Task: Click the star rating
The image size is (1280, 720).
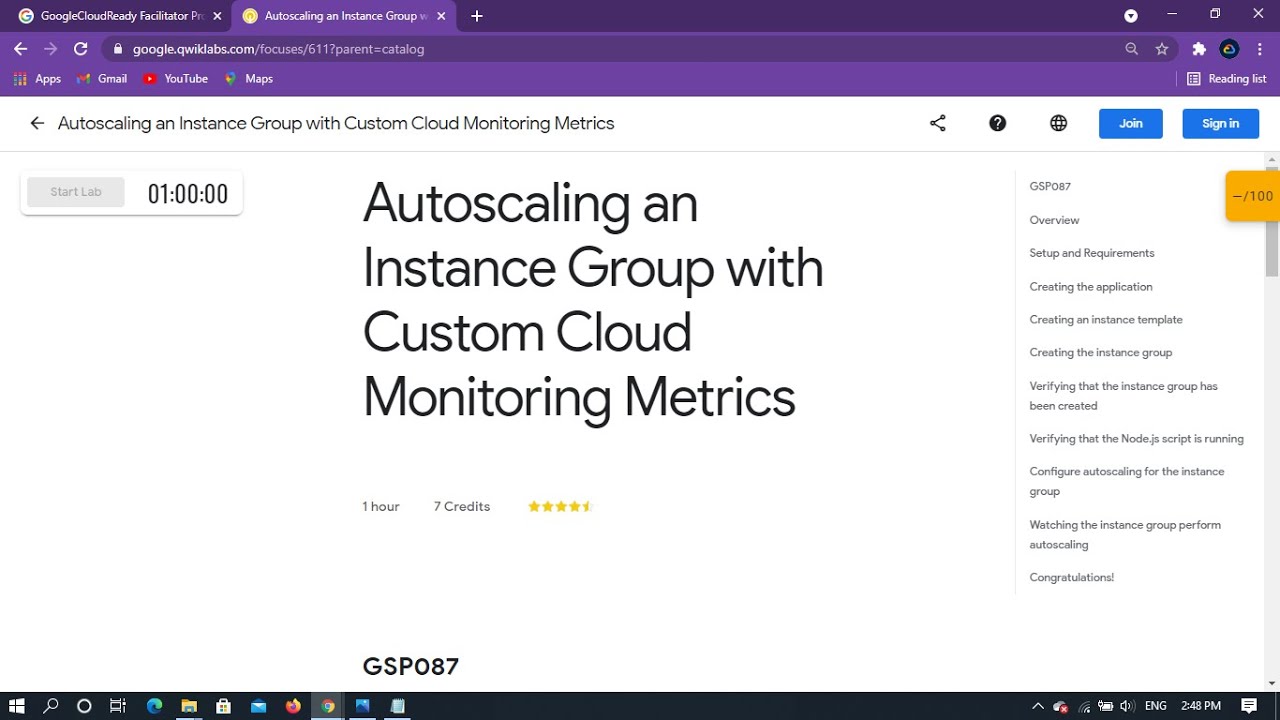Action: pos(561,507)
